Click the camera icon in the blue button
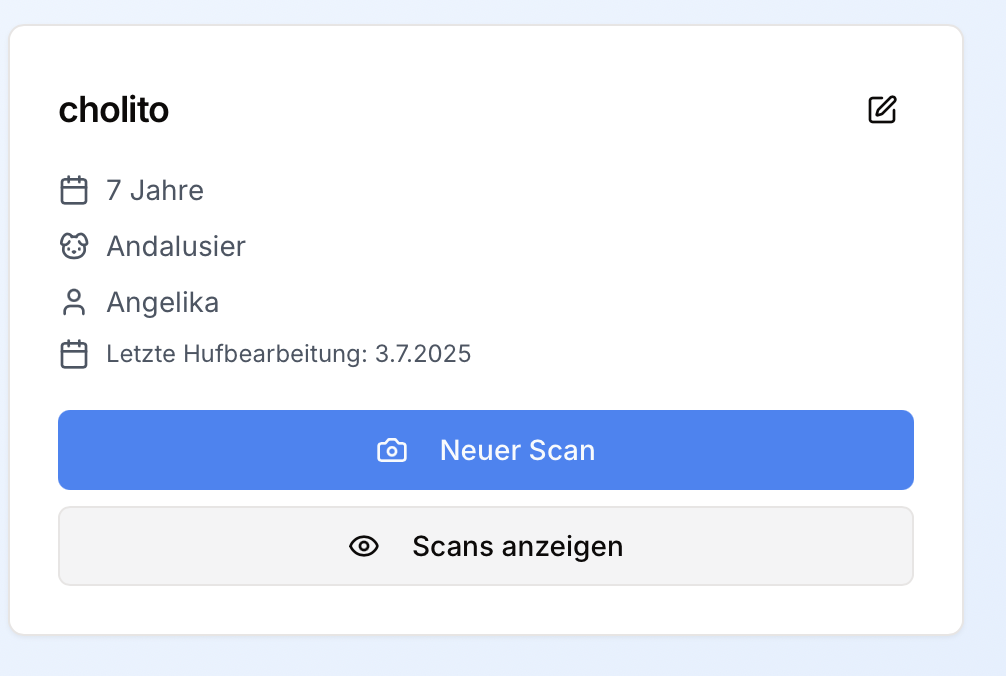The width and height of the screenshot is (1006, 676). (x=391, y=450)
